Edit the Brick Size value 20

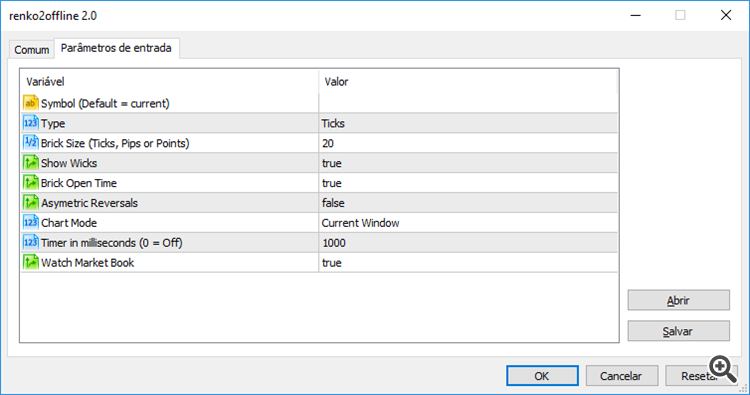(468, 143)
